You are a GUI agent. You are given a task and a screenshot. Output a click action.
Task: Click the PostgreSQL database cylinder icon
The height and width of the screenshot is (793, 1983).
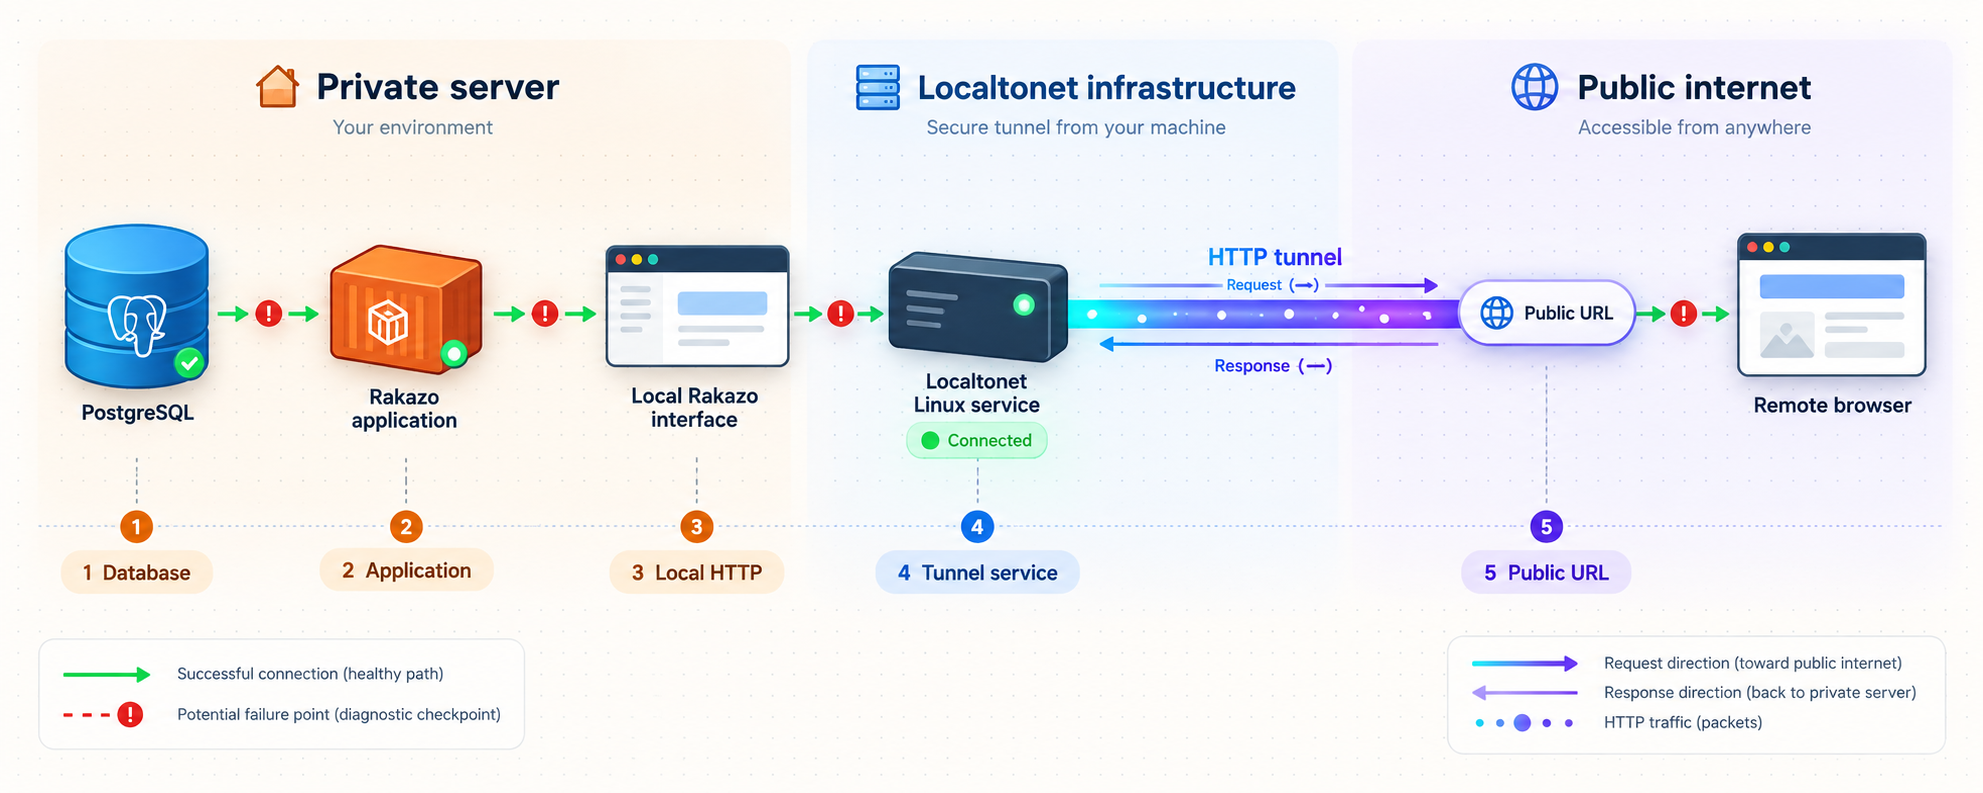point(137,306)
